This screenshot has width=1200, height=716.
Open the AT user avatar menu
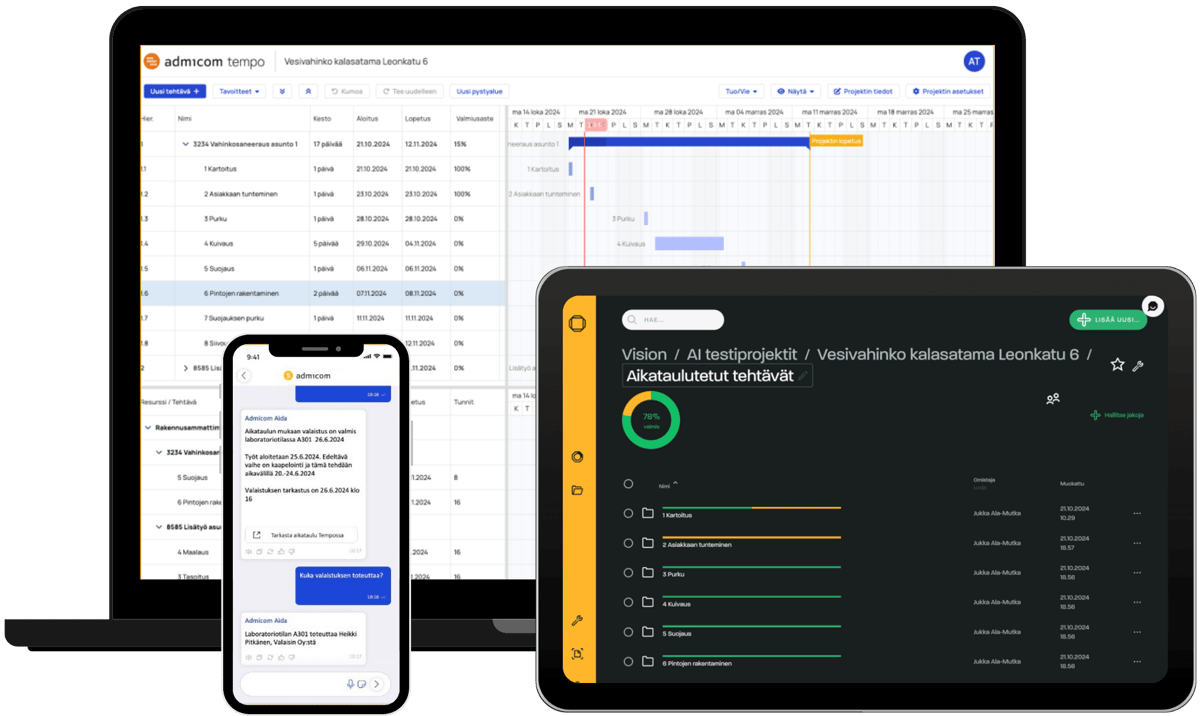click(x=974, y=61)
